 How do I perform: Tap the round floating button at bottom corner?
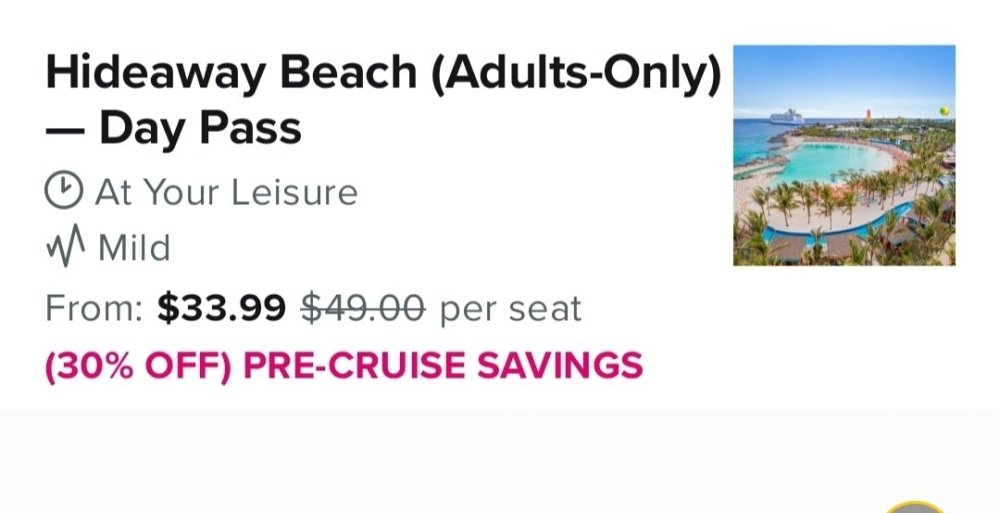tap(916, 507)
